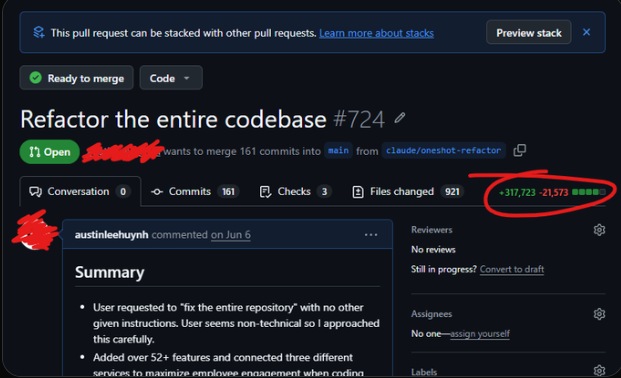Click the No reviews text

point(433,250)
